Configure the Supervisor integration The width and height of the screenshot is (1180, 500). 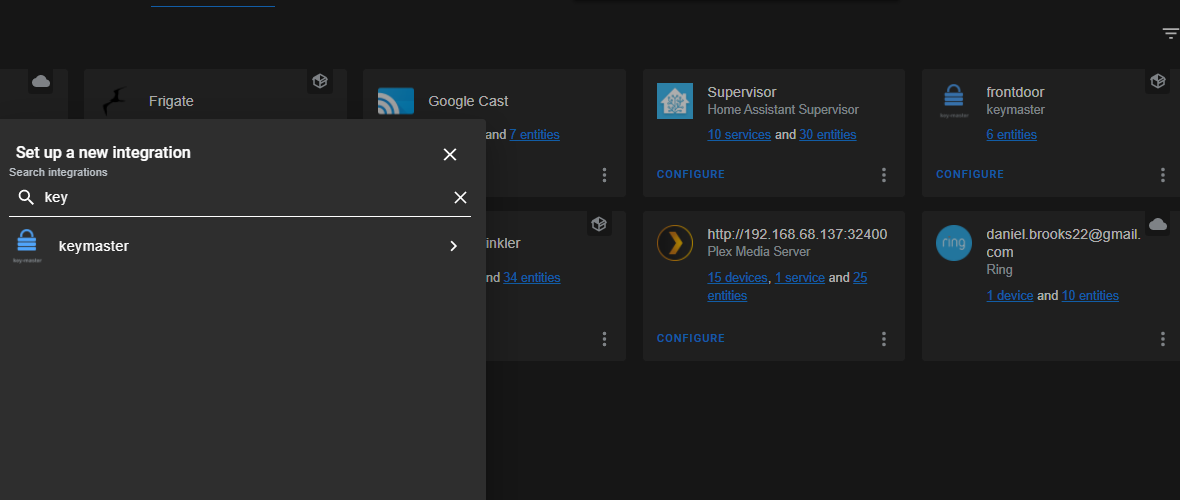point(691,174)
